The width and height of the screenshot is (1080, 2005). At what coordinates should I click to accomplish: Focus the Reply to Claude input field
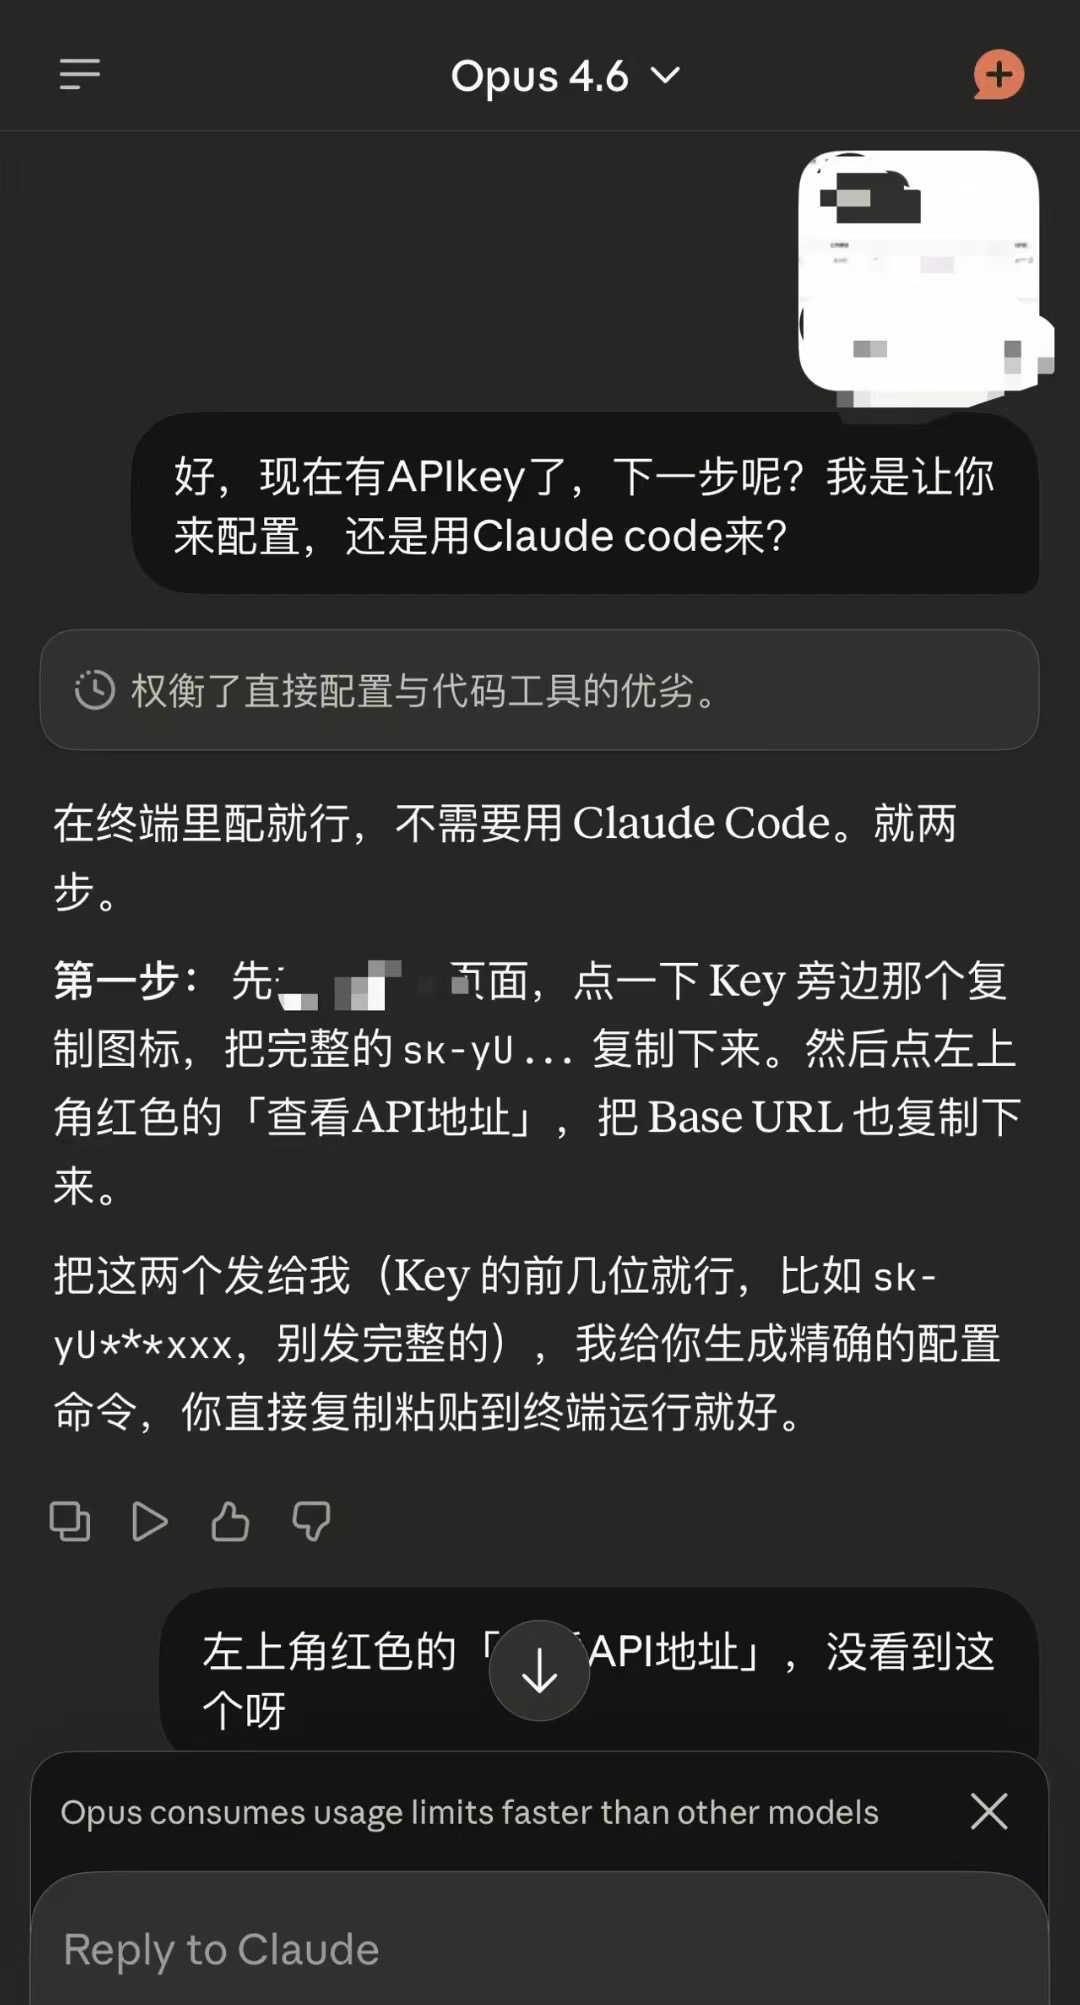[x=539, y=1949]
